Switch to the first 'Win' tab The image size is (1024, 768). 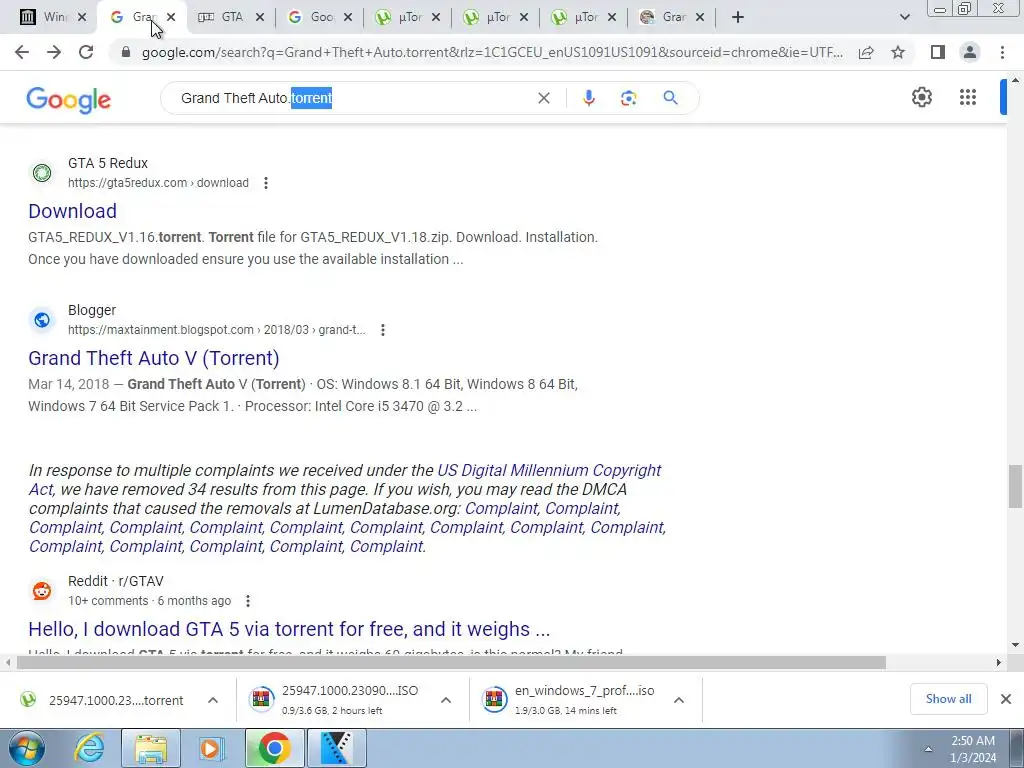tap(54, 17)
